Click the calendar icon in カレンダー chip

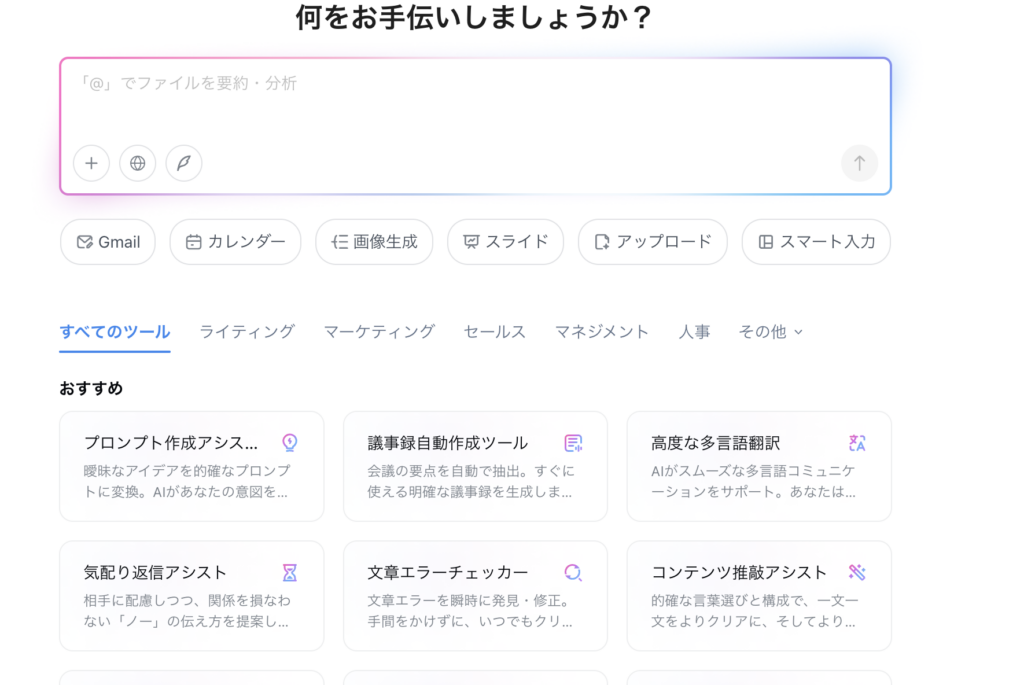(x=193, y=242)
